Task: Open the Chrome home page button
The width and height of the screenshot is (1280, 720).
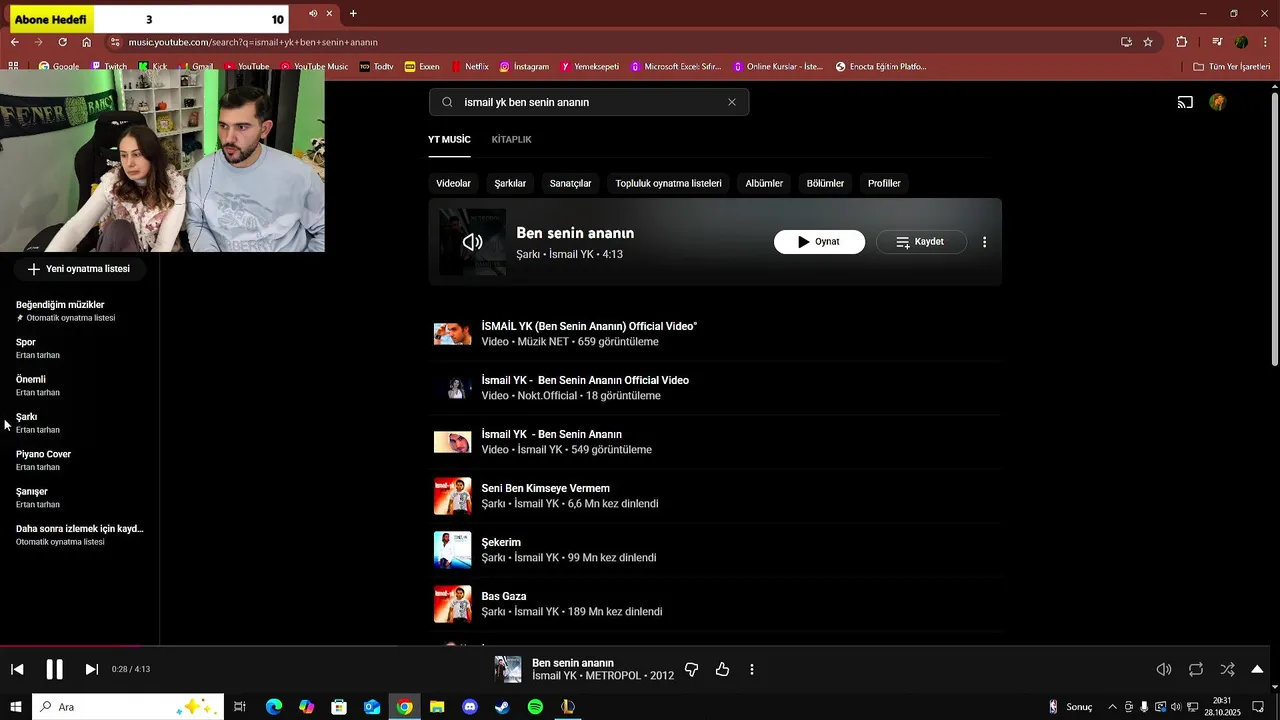Action: (x=86, y=42)
